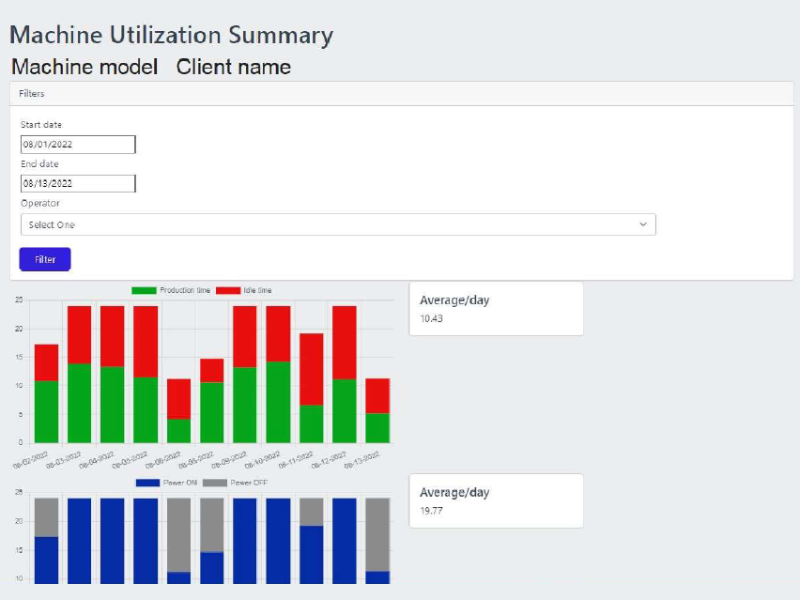Select green production bar for 08-02-2022
800x600 pixels.
[47, 411]
